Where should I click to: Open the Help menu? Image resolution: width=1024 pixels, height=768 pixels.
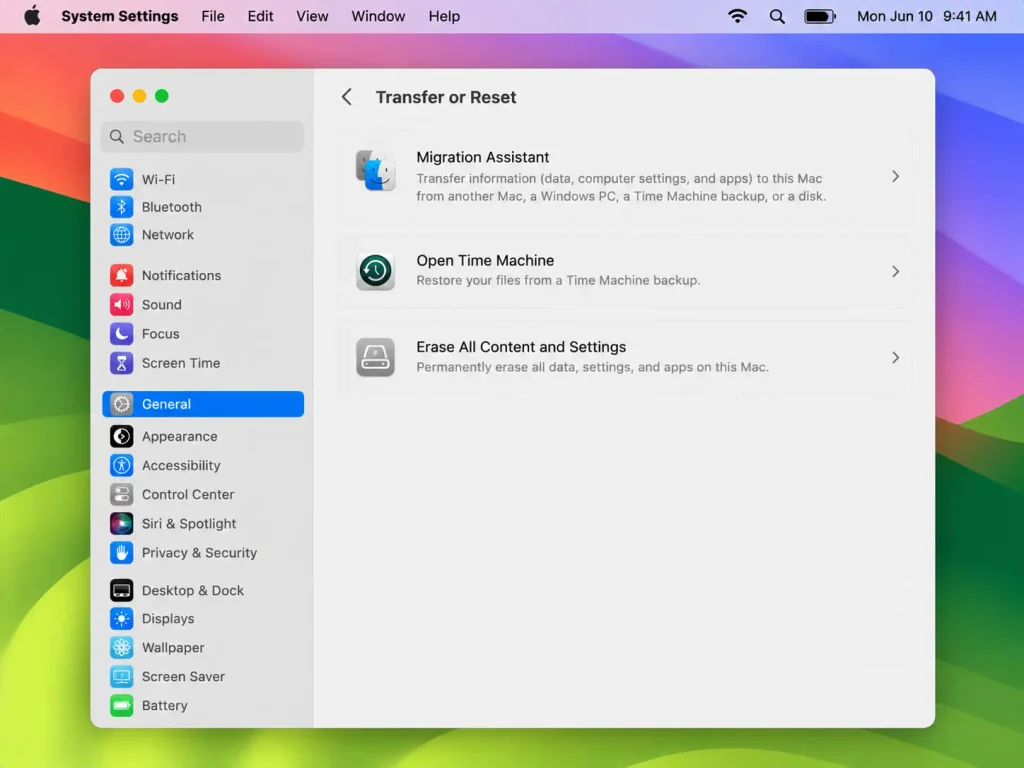click(x=444, y=16)
